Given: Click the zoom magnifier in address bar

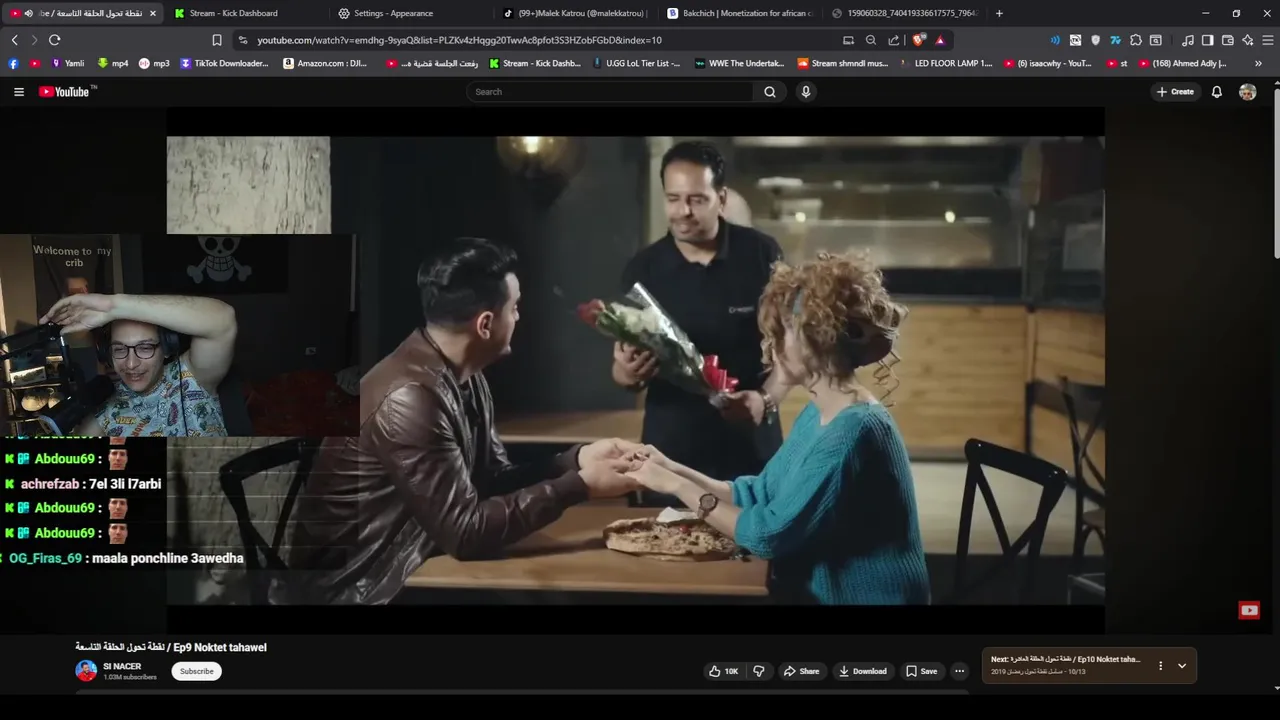Looking at the screenshot, I should (870, 40).
